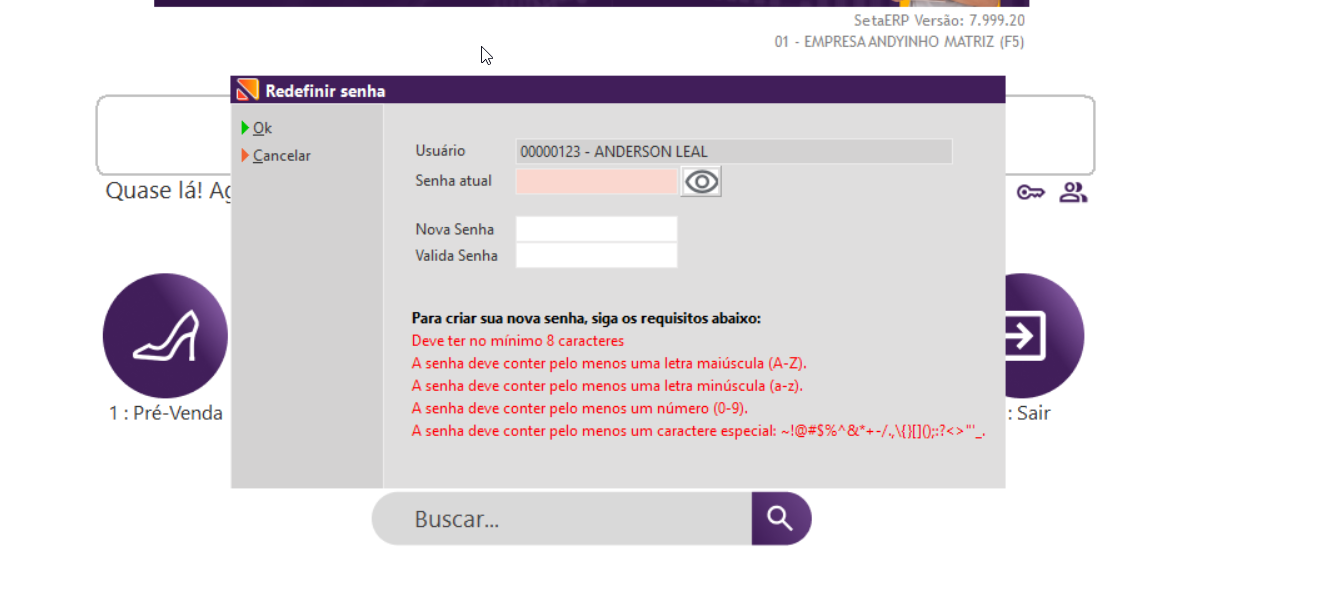Click the users icon in main window
1320x592 pixels.
[x=1073, y=192]
